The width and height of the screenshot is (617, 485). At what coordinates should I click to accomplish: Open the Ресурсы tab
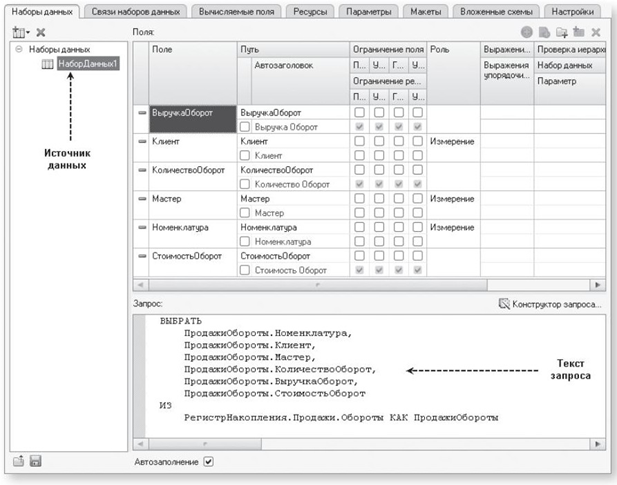(x=310, y=12)
